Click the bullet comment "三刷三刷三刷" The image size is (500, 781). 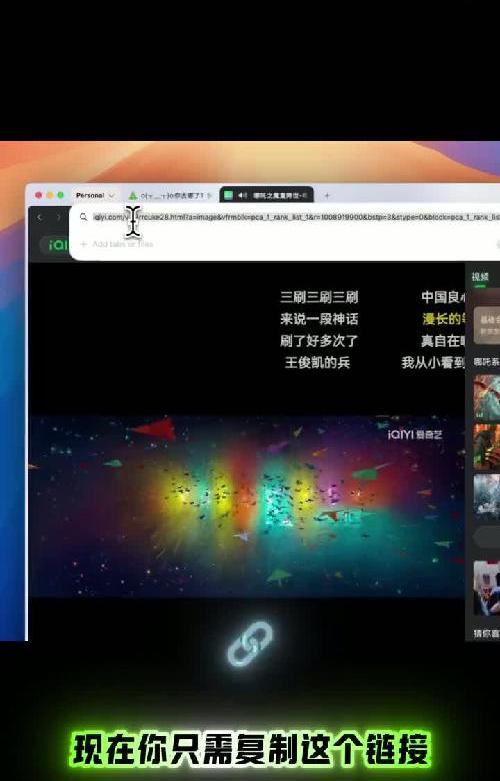319,297
